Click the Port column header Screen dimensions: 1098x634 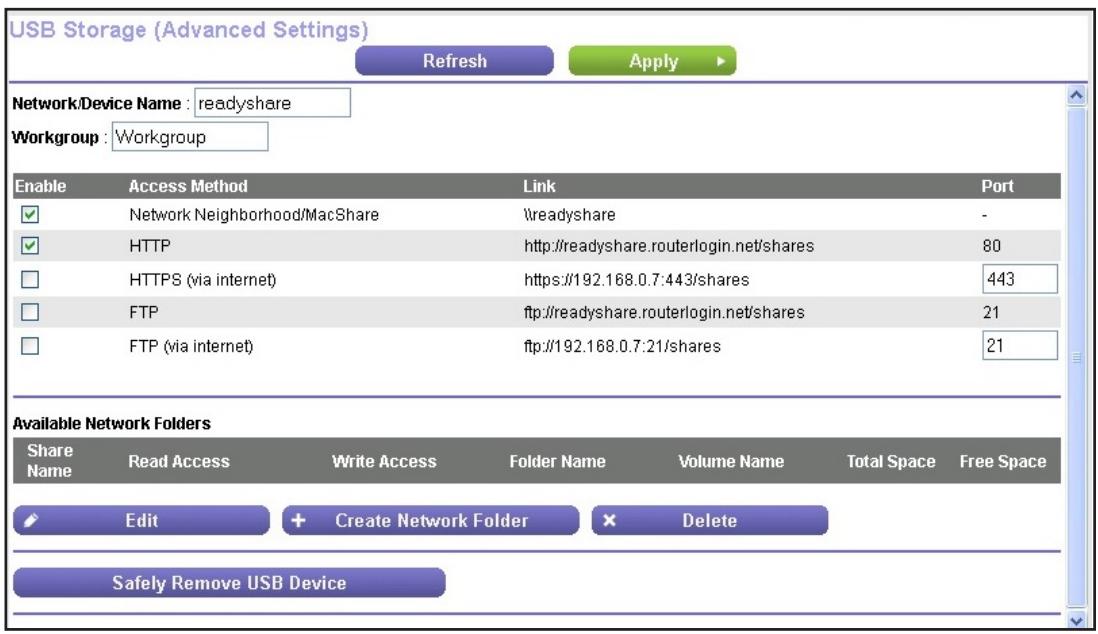point(997,186)
